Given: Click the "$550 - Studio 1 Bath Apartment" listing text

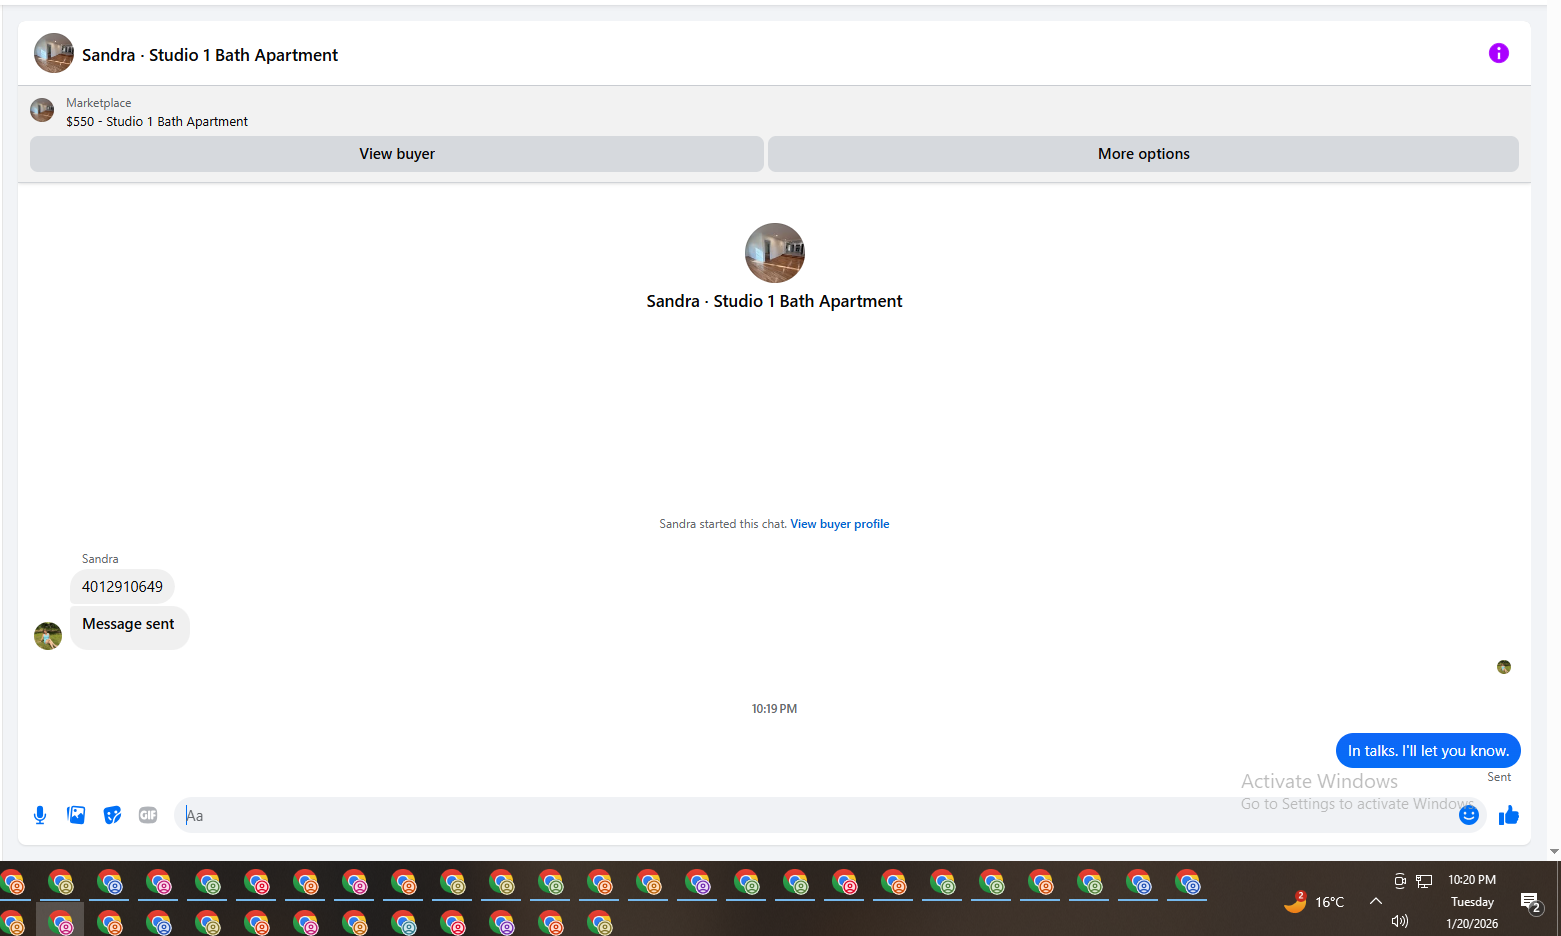Looking at the screenshot, I should point(157,122).
